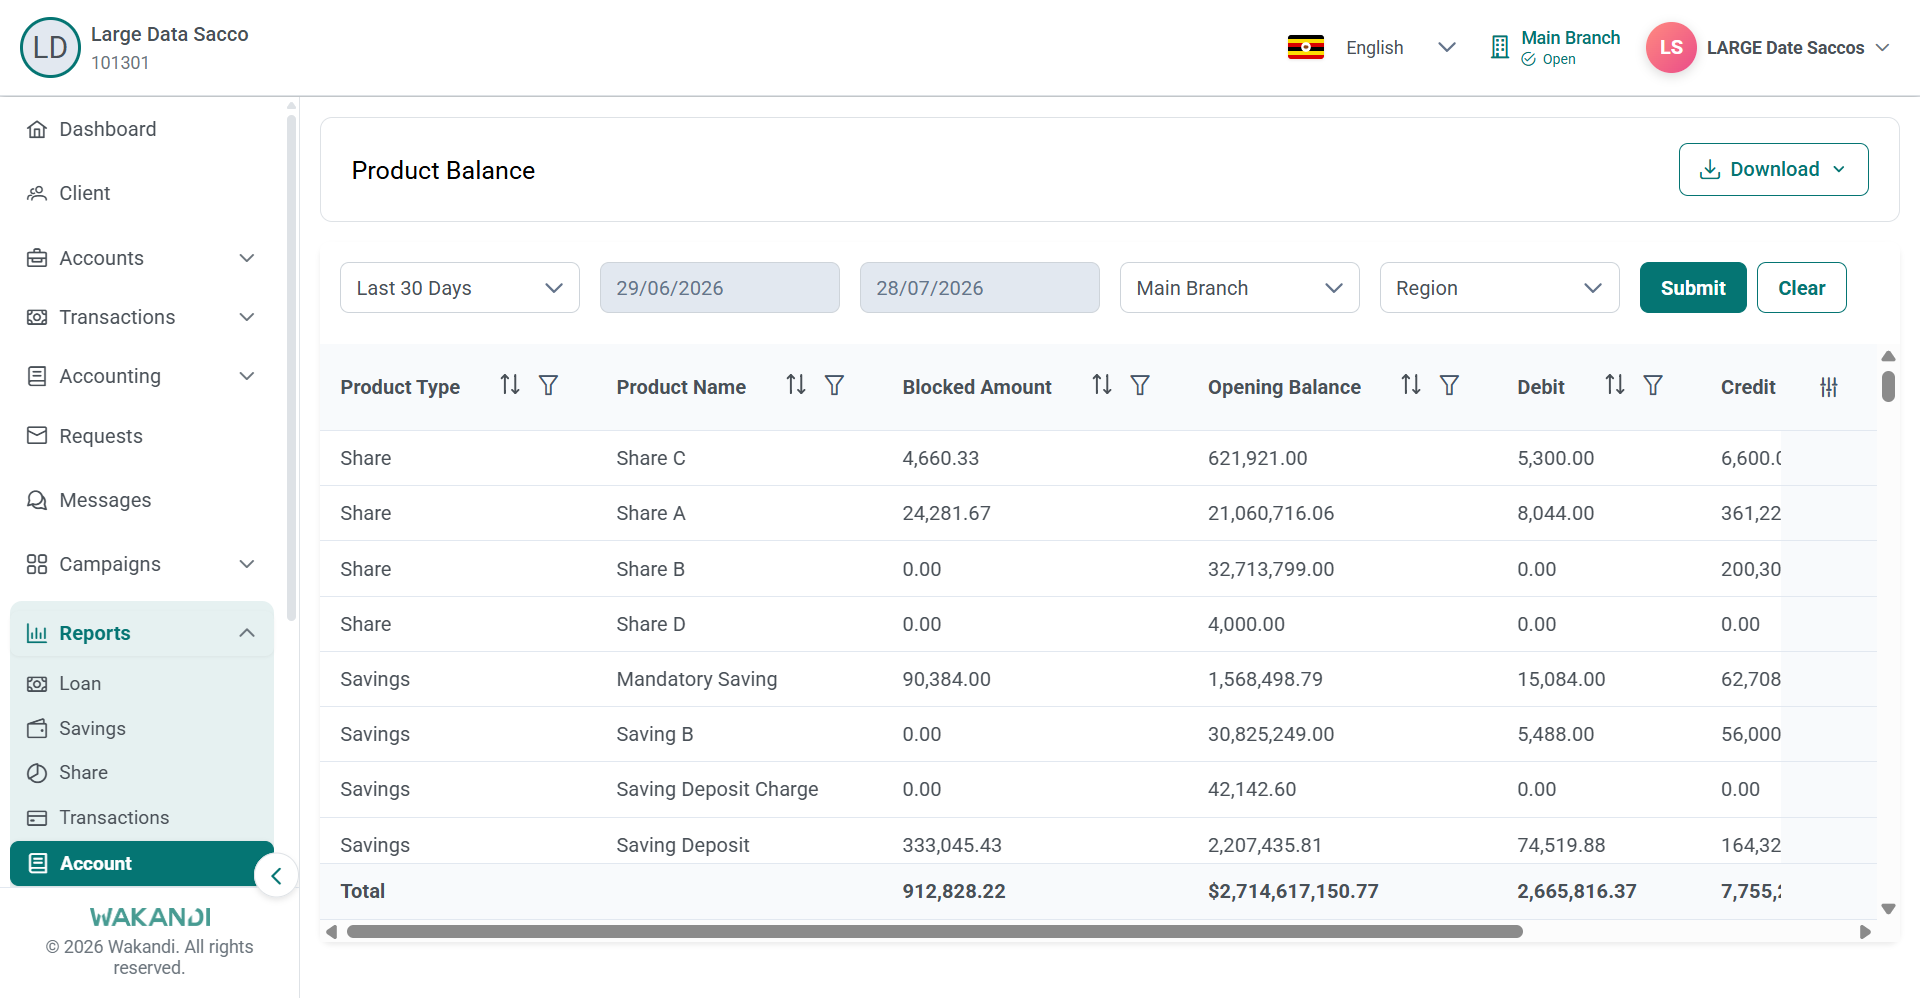Click the LD organization logo
The width and height of the screenshot is (1920, 998).
tap(50, 47)
